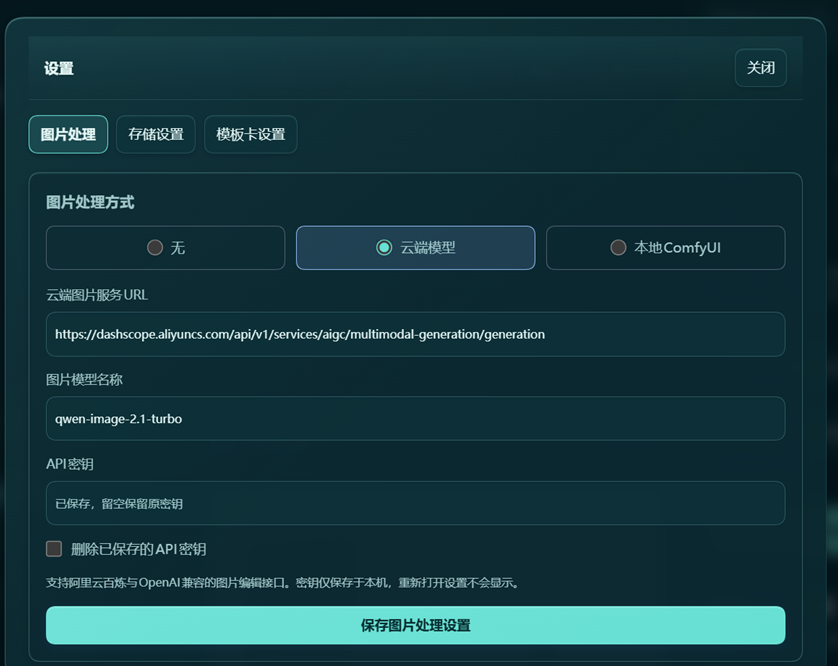
Task: Click the 设置 dialog title
Action: click(x=59, y=68)
